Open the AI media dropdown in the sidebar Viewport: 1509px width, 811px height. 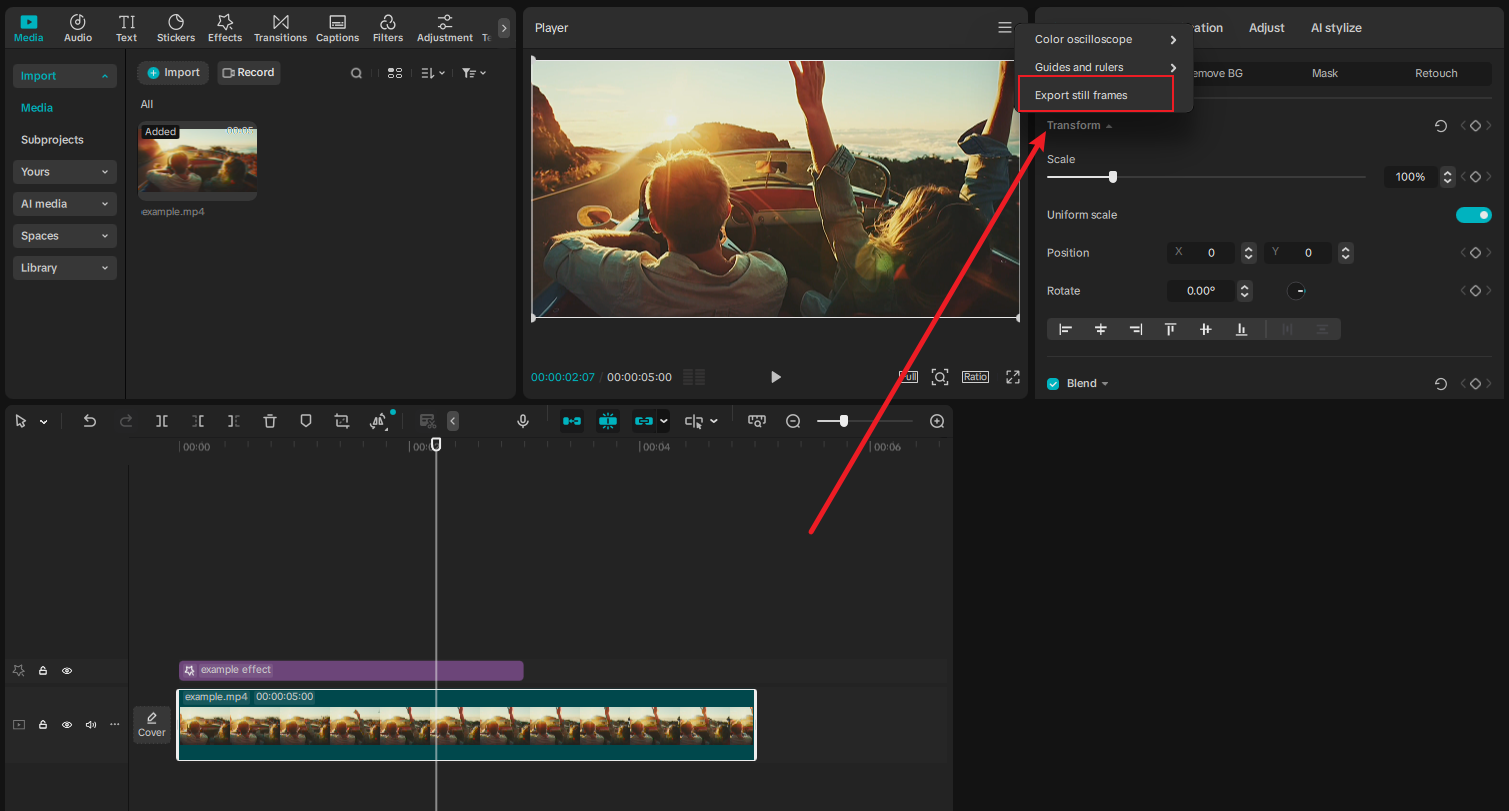[64, 203]
